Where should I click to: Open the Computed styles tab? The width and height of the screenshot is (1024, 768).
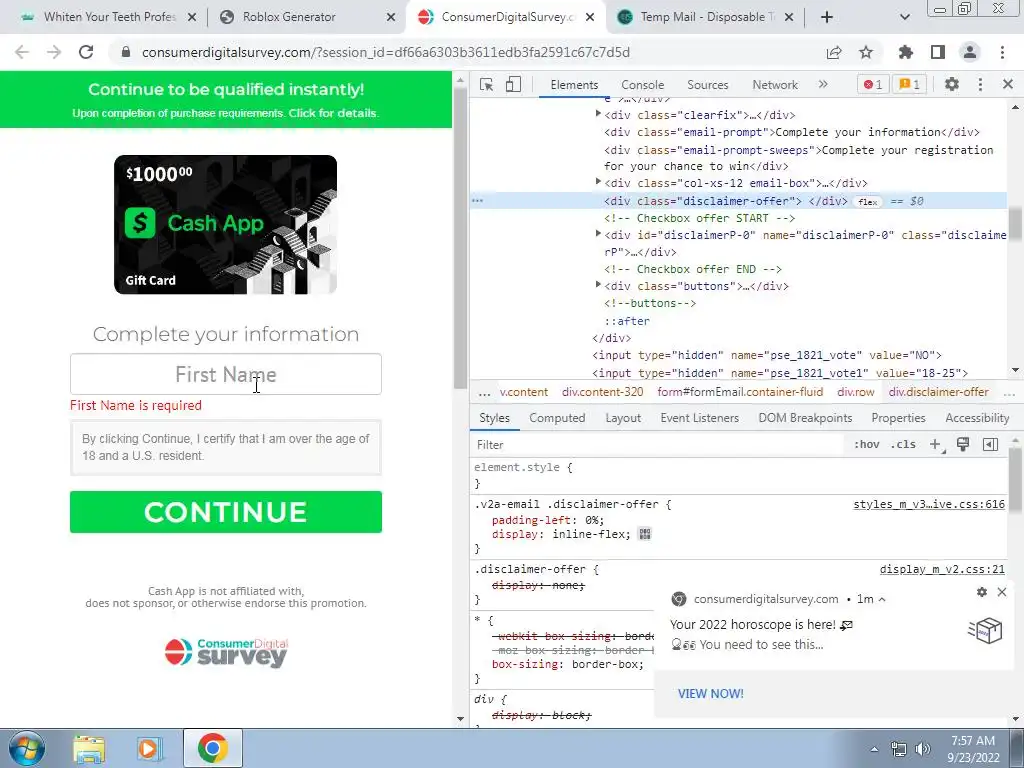557,418
